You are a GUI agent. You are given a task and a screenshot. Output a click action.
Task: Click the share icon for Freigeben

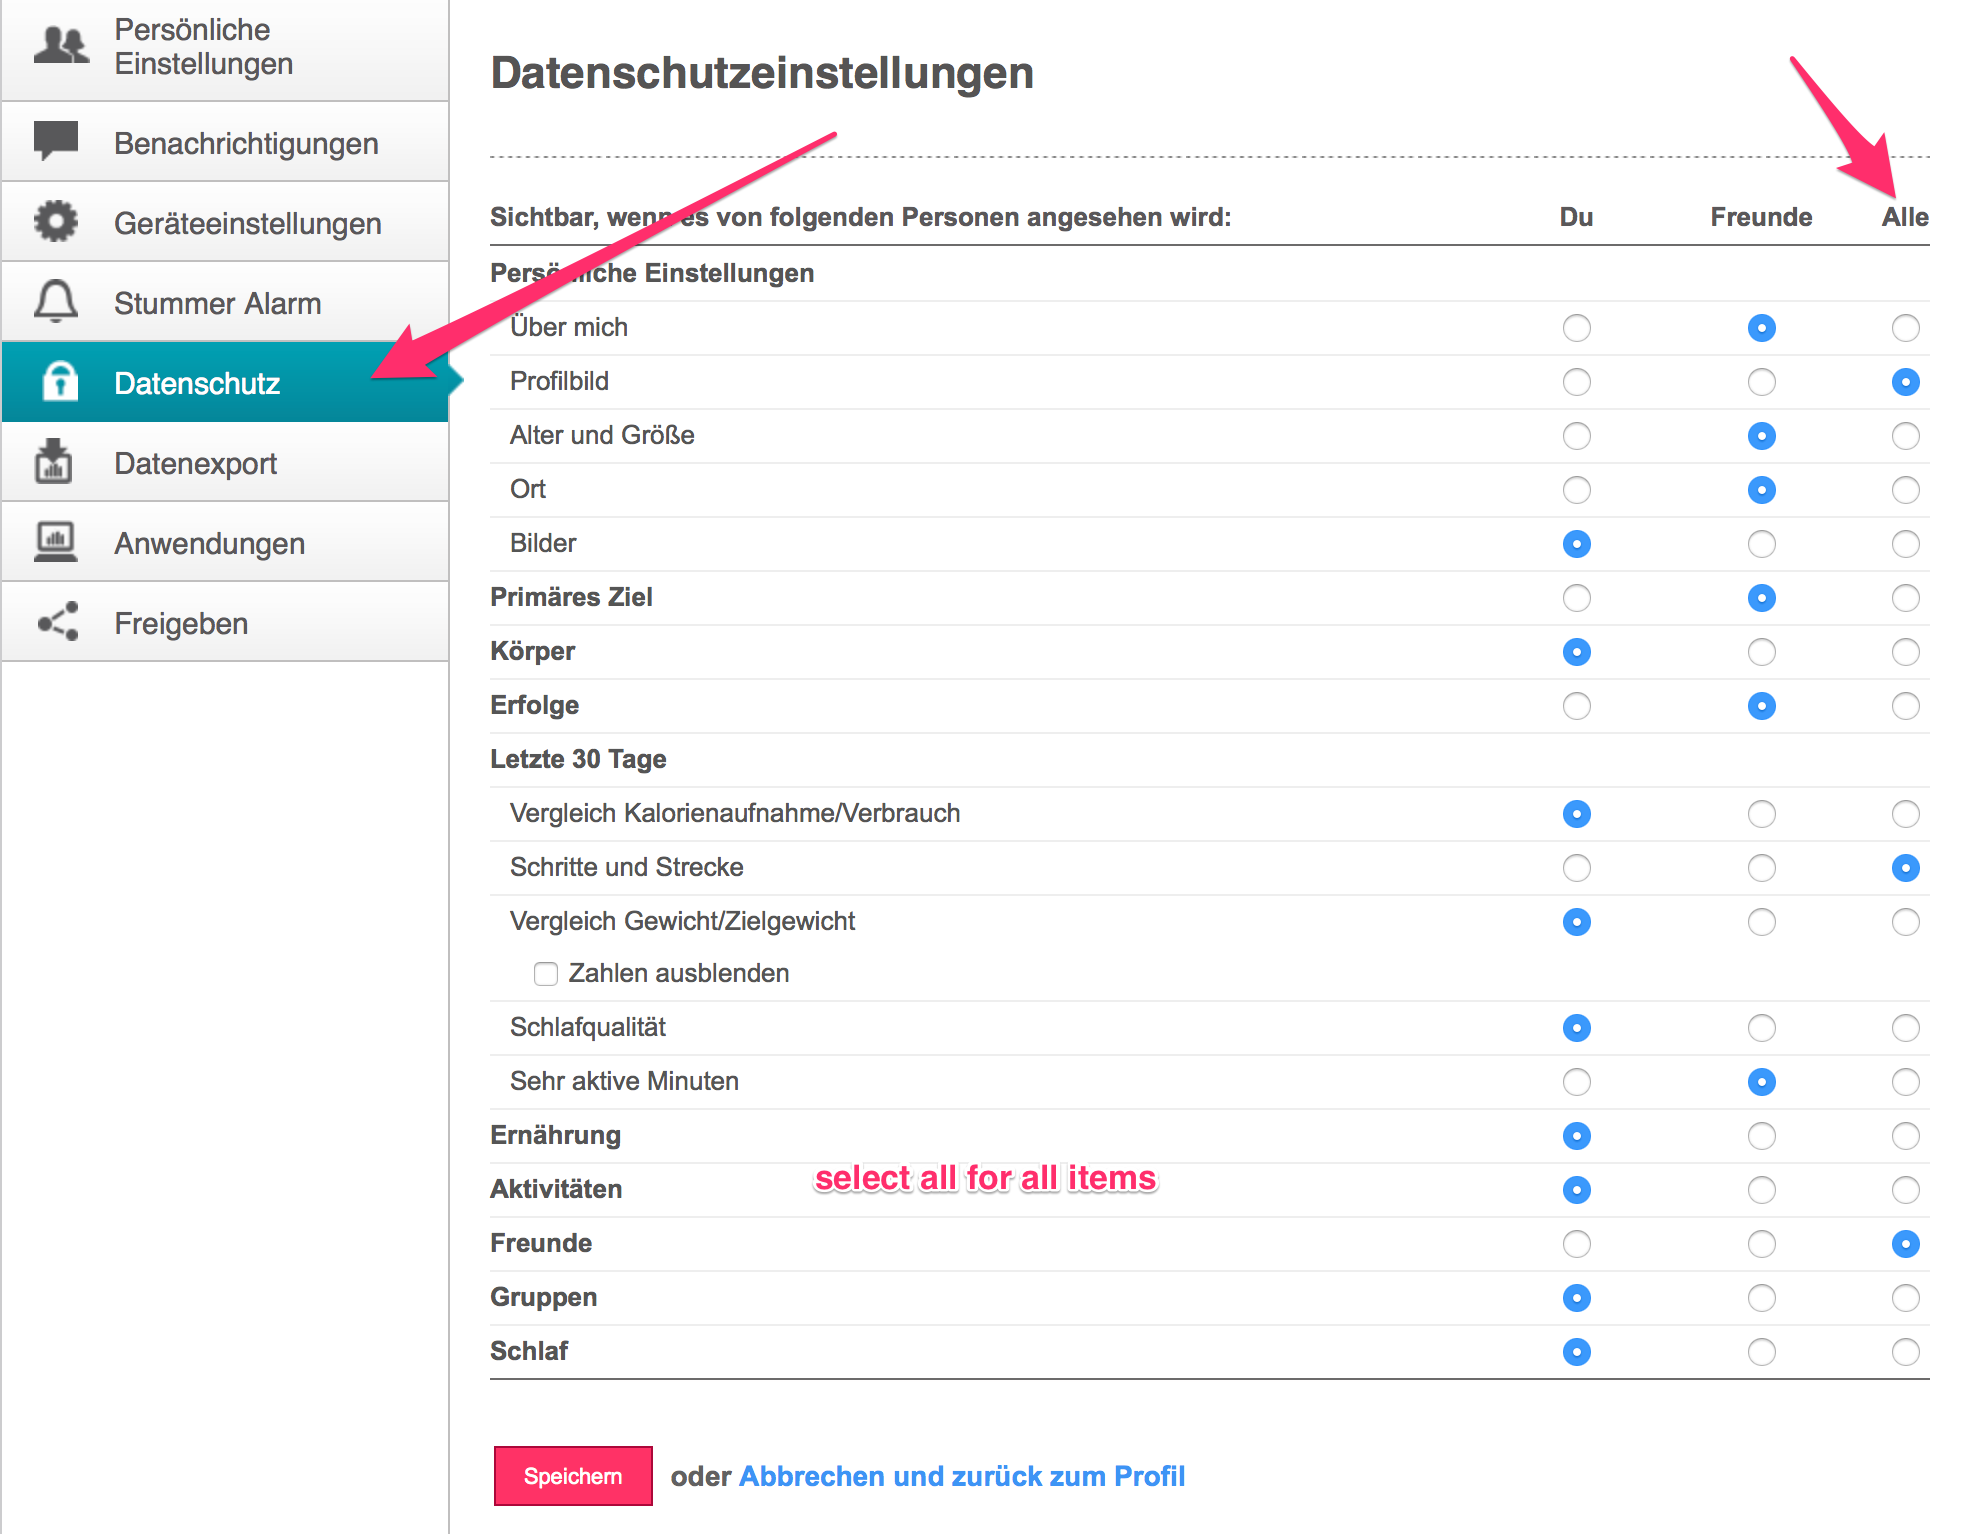tap(58, 621)
